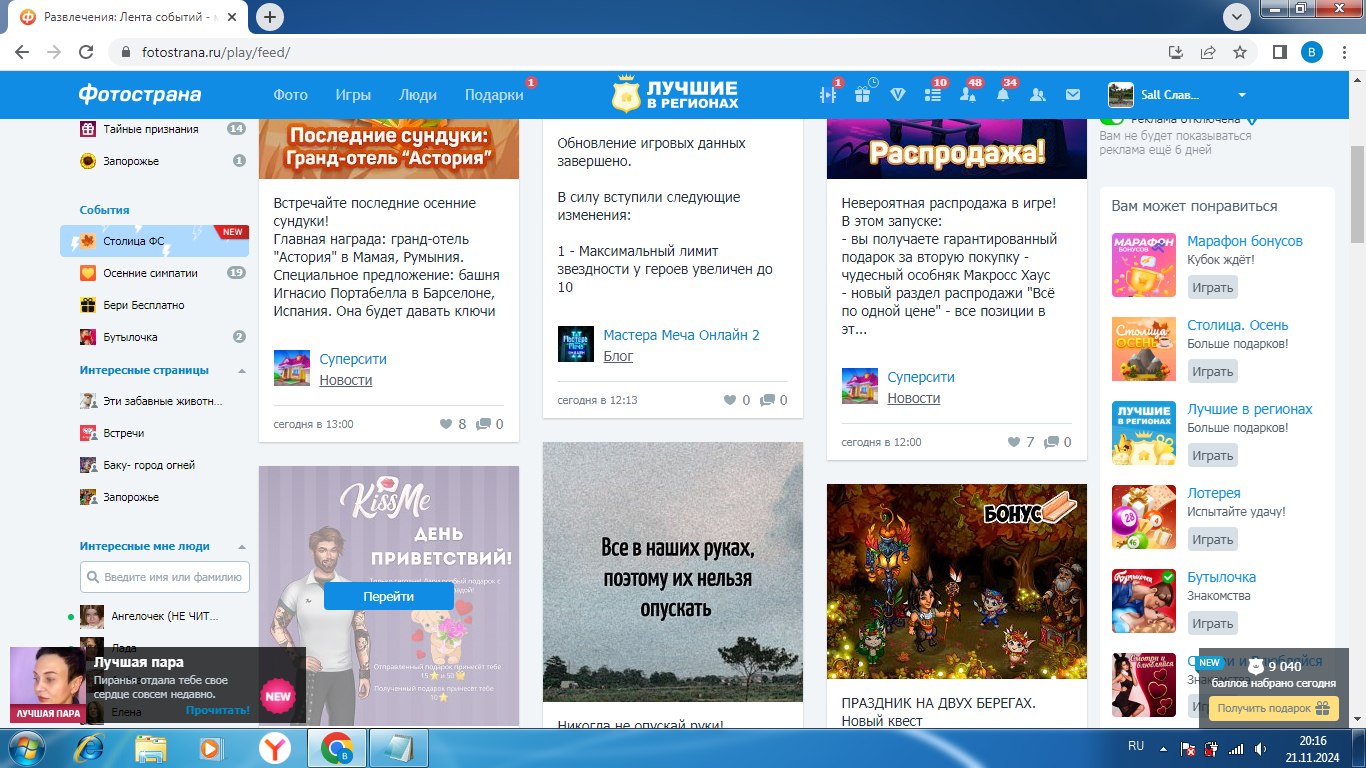Viewport: 1366px width, 768px height.
Task: Open the Фото menu
Action: [291, 95]
